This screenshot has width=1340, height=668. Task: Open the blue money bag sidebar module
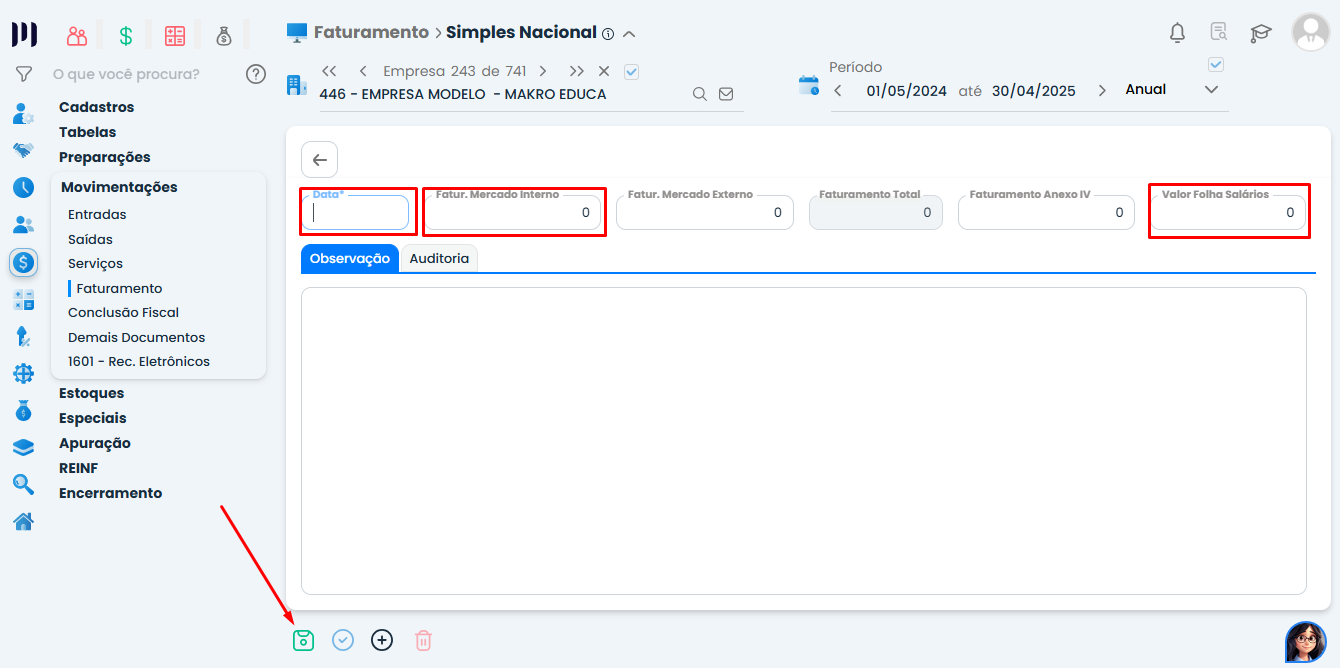pos(24,410)
